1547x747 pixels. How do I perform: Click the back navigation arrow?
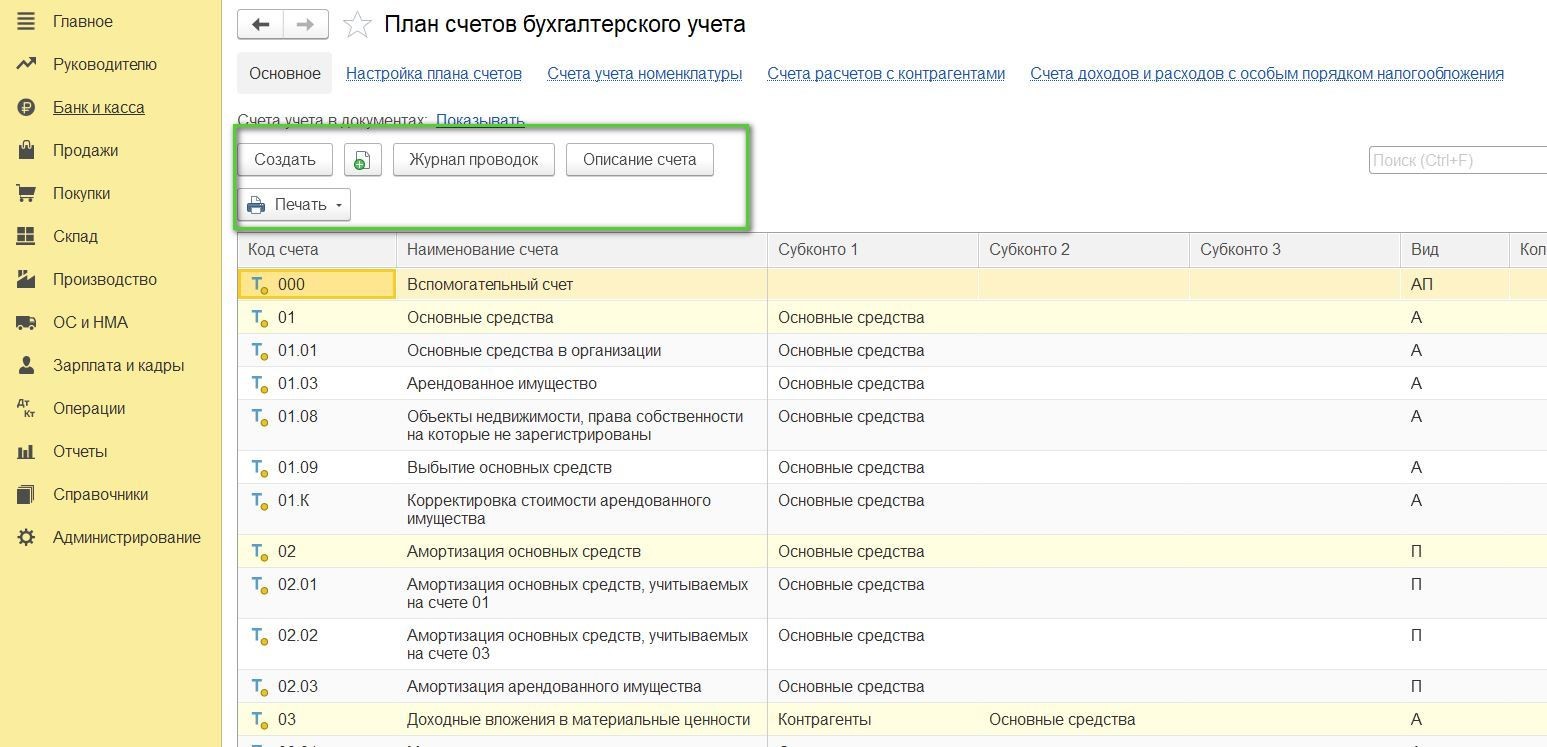pyautogui.click(x=261, y=25)
